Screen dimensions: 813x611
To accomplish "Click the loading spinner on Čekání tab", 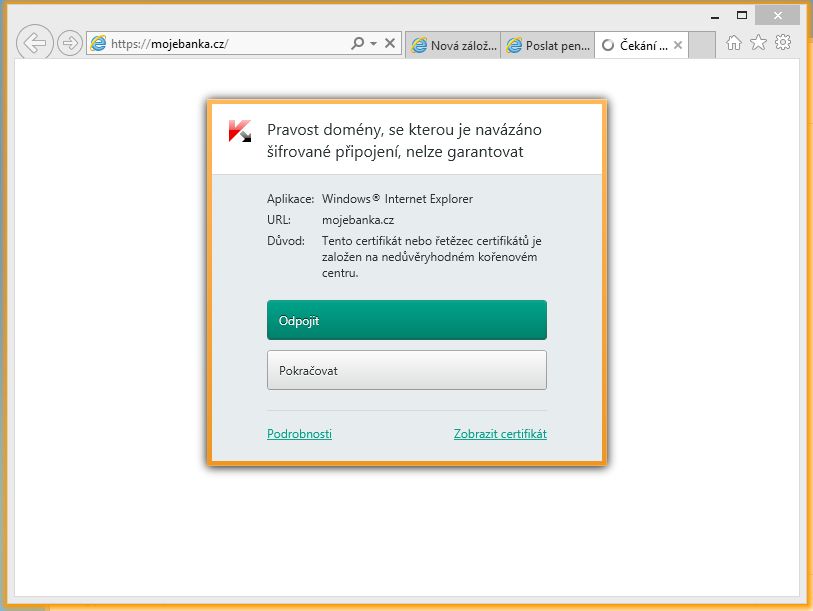I will pos(608,46).
